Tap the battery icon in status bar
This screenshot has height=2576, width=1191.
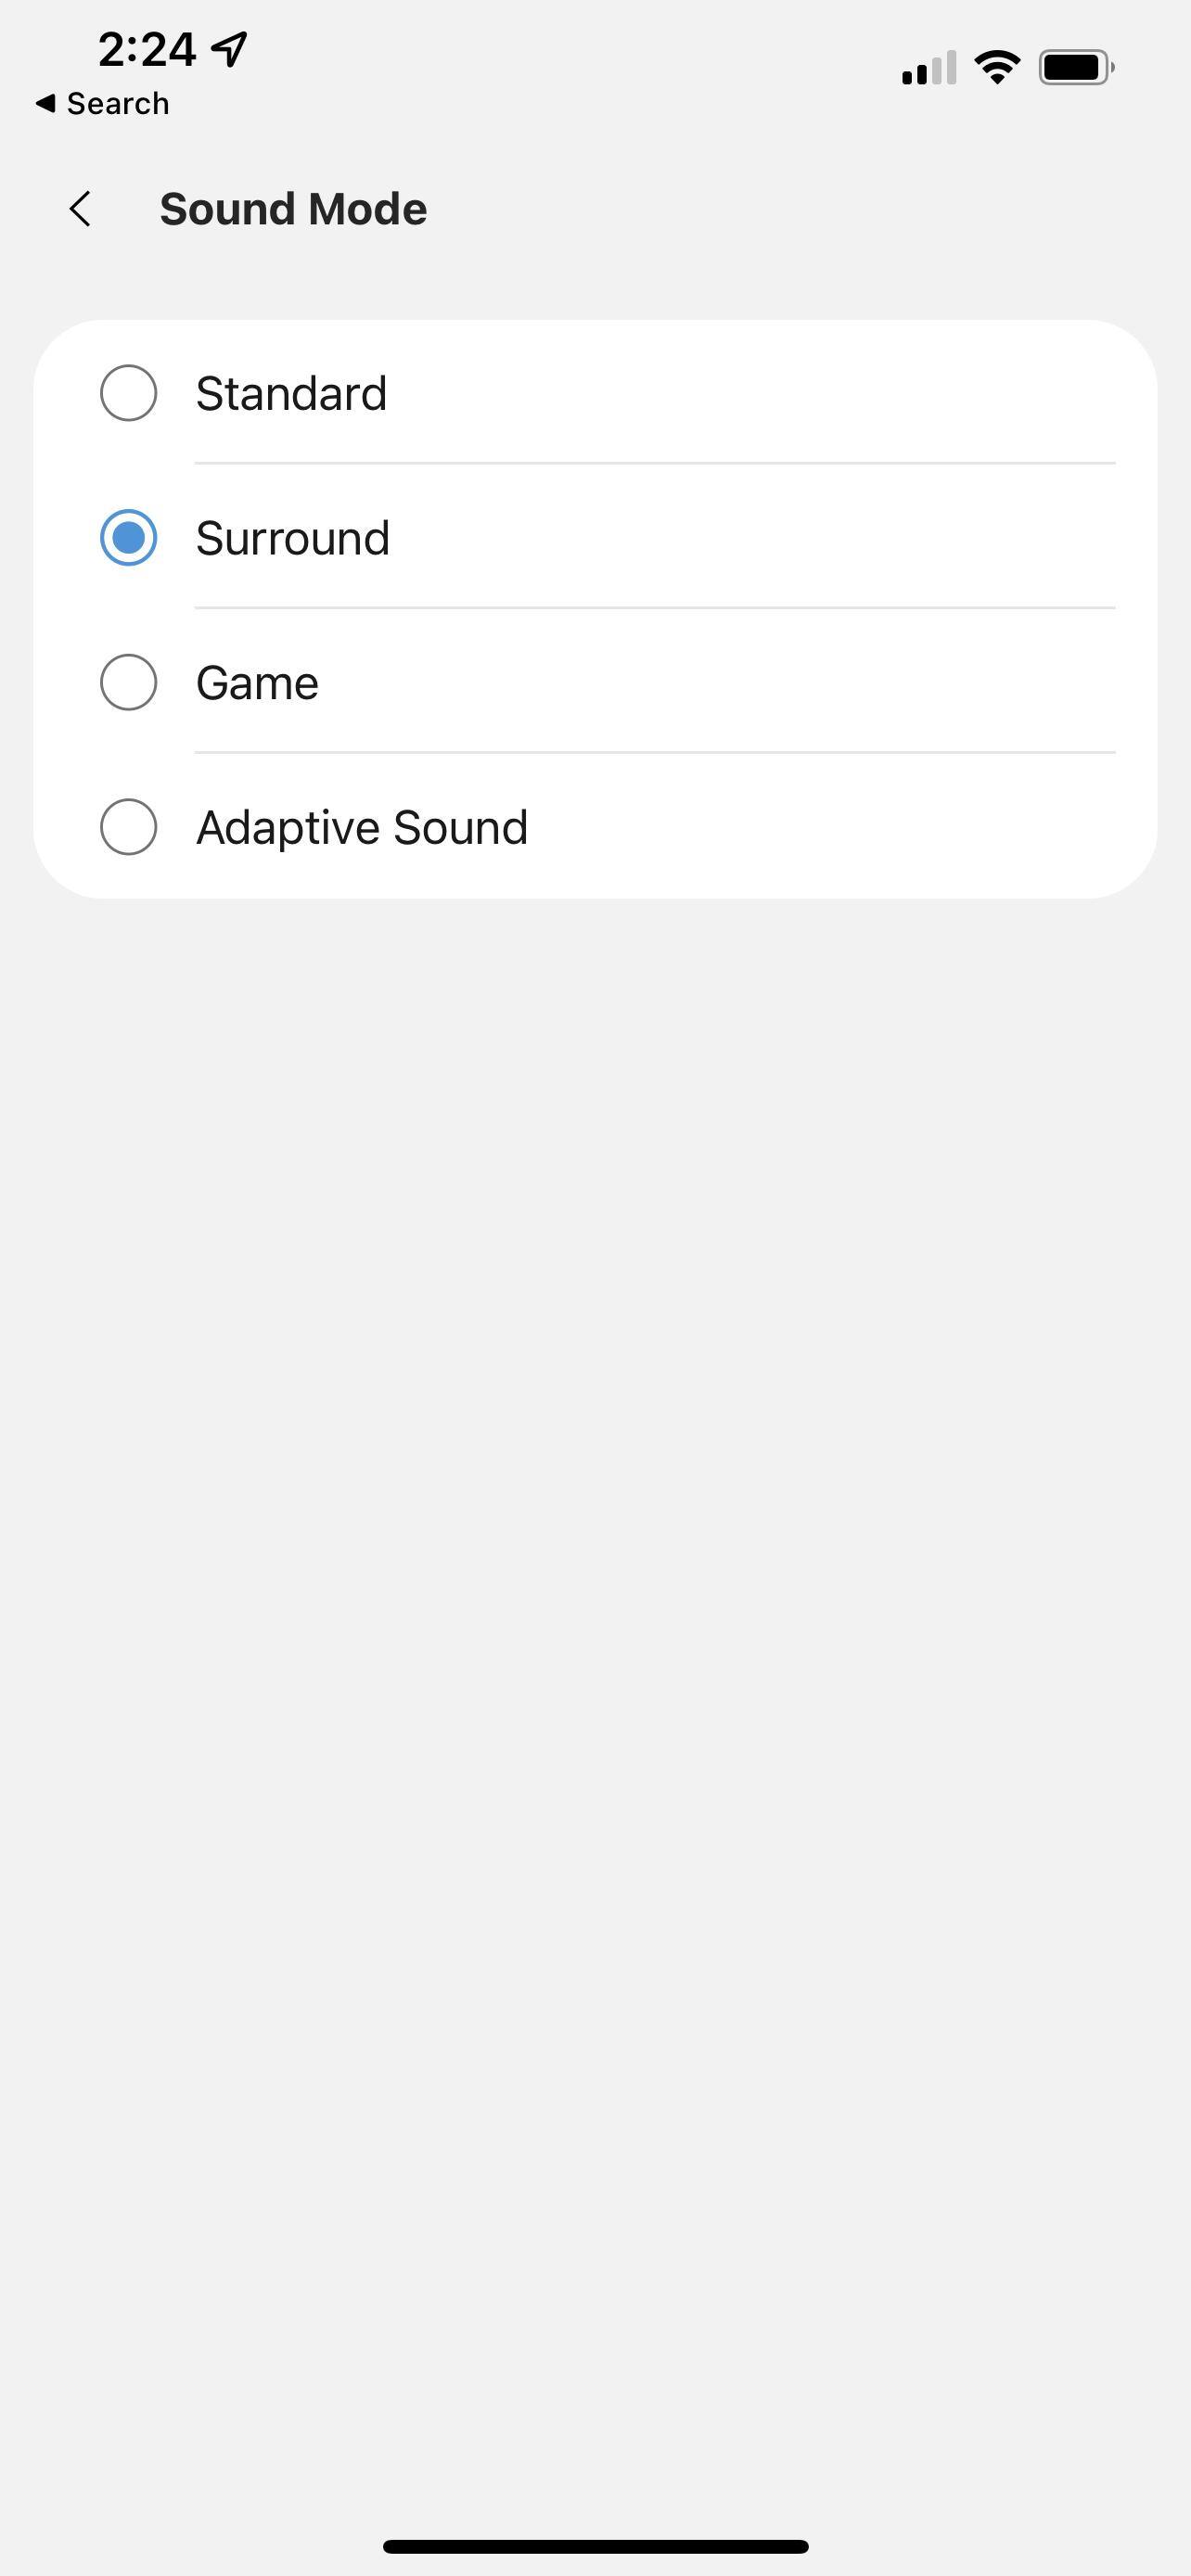tap(1076, 67)
